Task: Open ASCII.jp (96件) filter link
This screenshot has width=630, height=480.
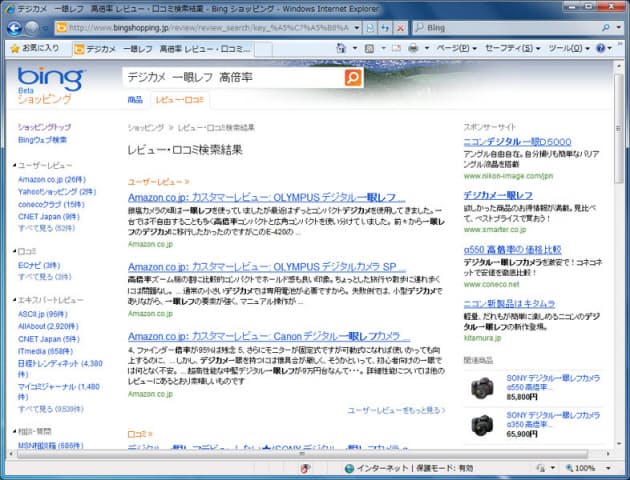Action: pyautogui.click(x=43, y=314)
